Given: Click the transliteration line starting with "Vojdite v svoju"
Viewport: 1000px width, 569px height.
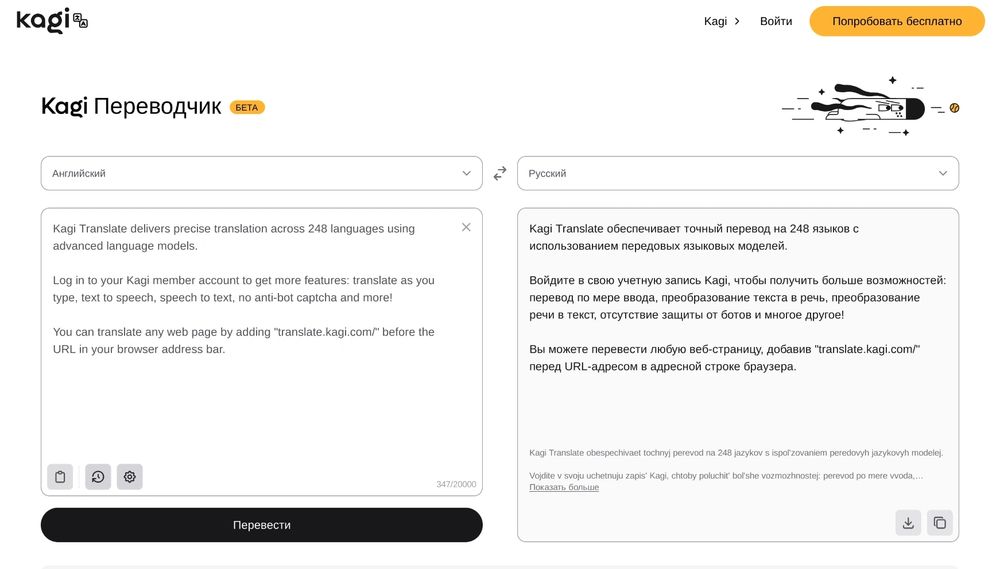Looking at the screenshot, I should click(x=726, y=476).
